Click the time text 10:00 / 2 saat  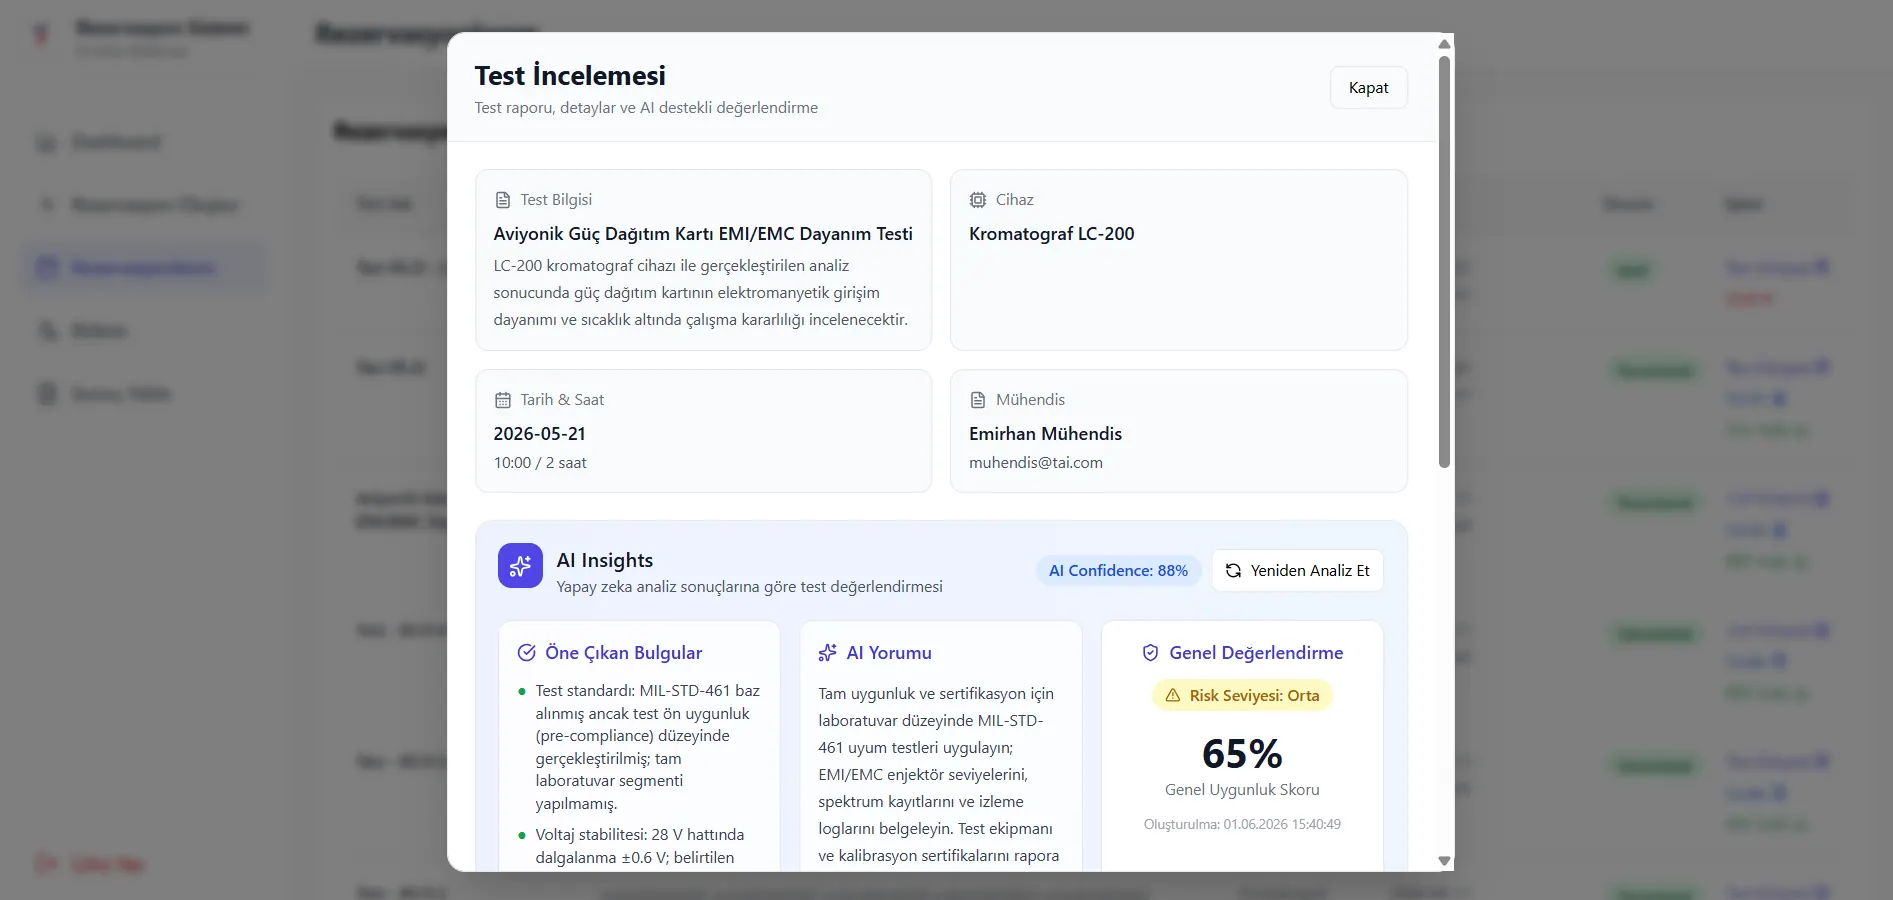540,463
